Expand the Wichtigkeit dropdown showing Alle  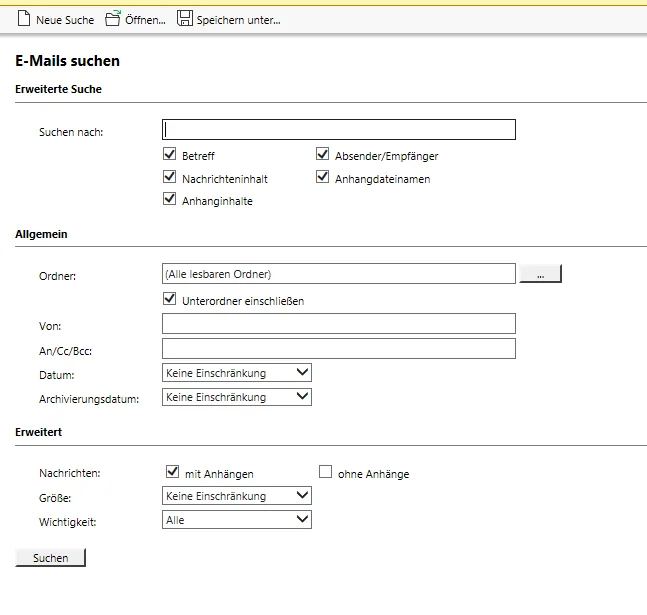tap(237, 520)
